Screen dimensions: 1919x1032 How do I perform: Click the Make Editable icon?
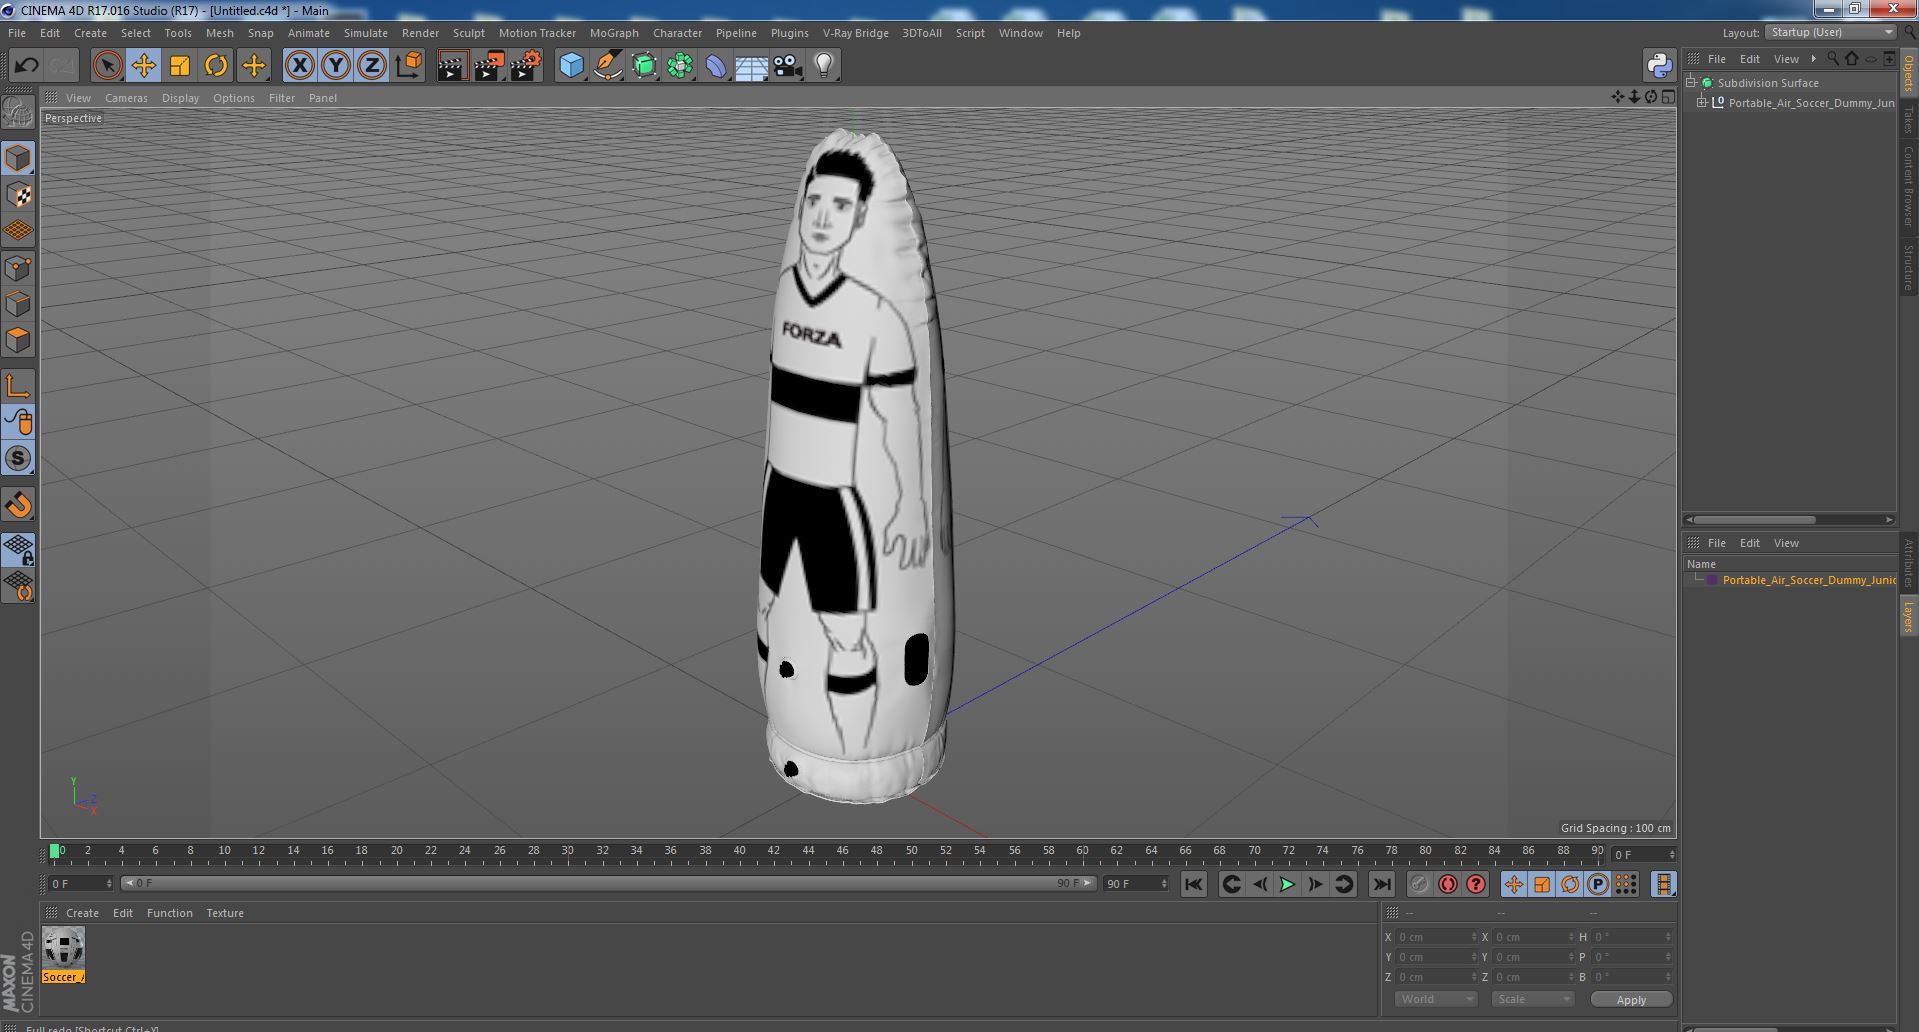(18, 112)
